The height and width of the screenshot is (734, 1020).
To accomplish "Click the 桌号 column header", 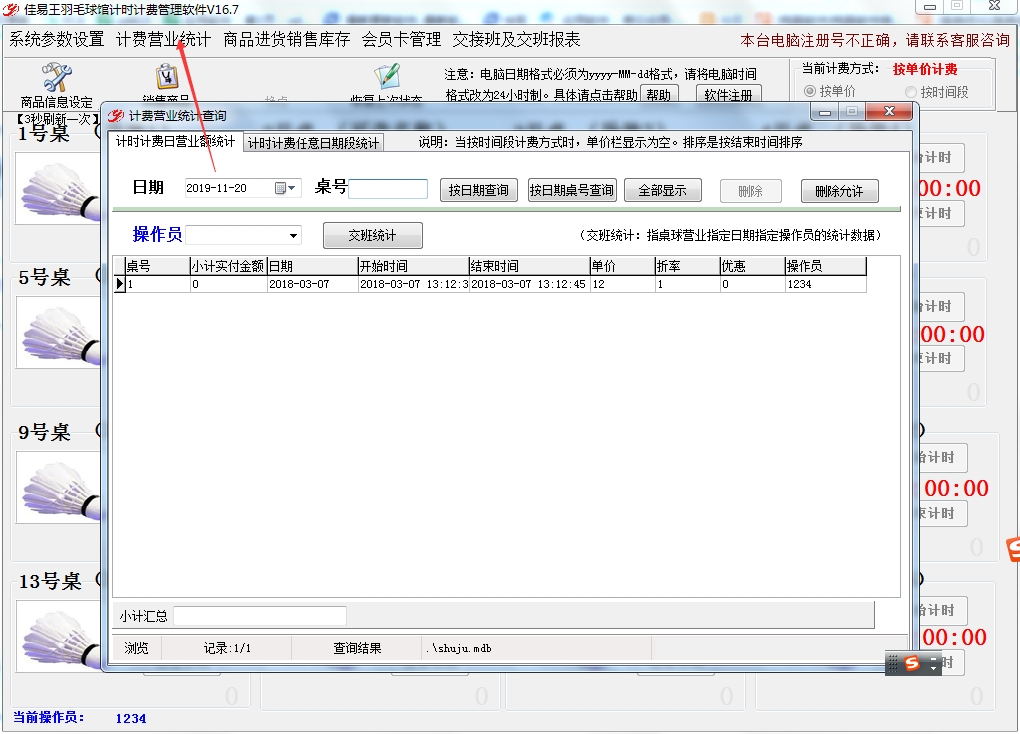I will click(157, 265).
